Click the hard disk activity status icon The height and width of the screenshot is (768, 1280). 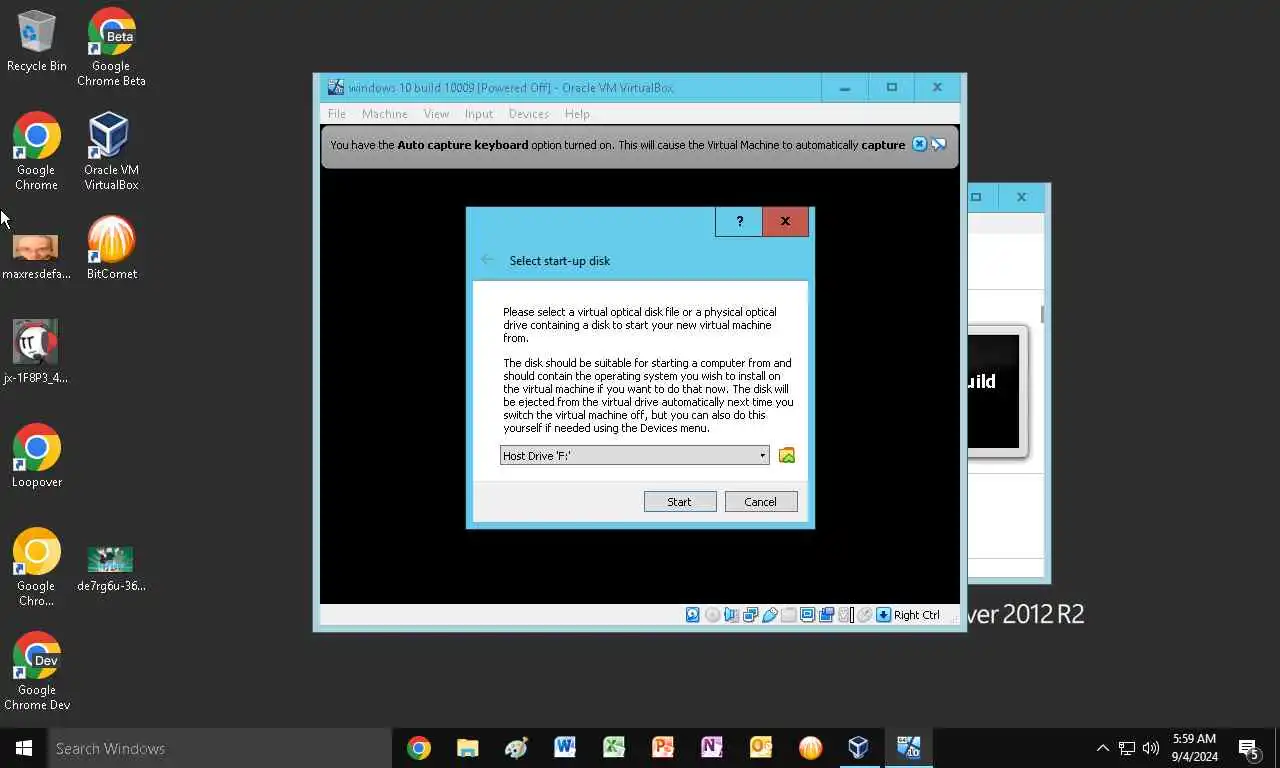692,615
